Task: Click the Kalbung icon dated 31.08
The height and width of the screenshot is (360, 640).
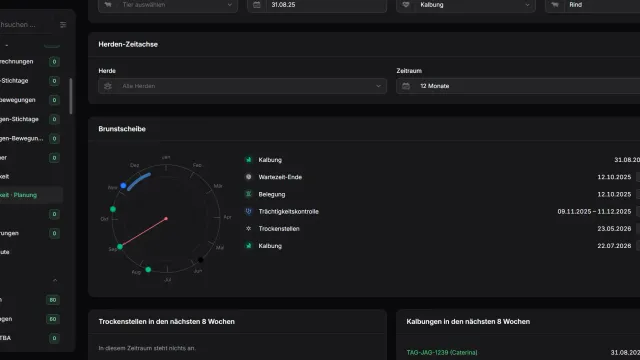Action: [249, 160]
